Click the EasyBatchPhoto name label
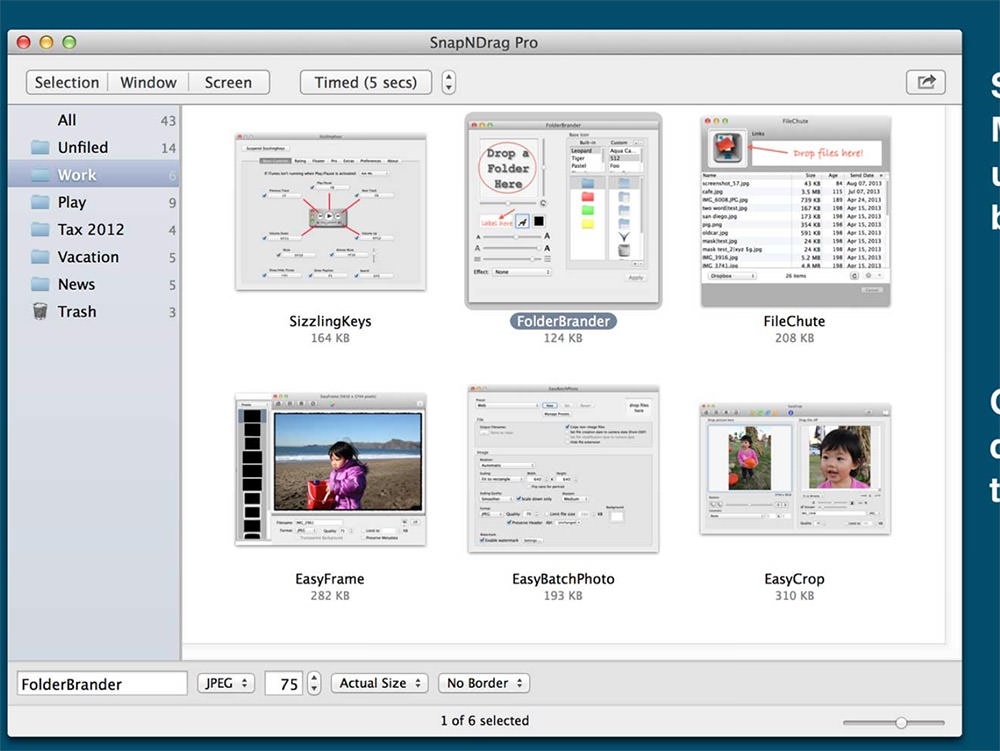 (563, 579)
